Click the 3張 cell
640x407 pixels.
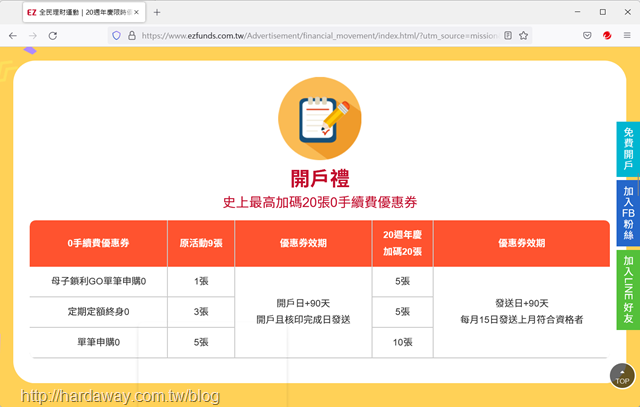(201, 312)
